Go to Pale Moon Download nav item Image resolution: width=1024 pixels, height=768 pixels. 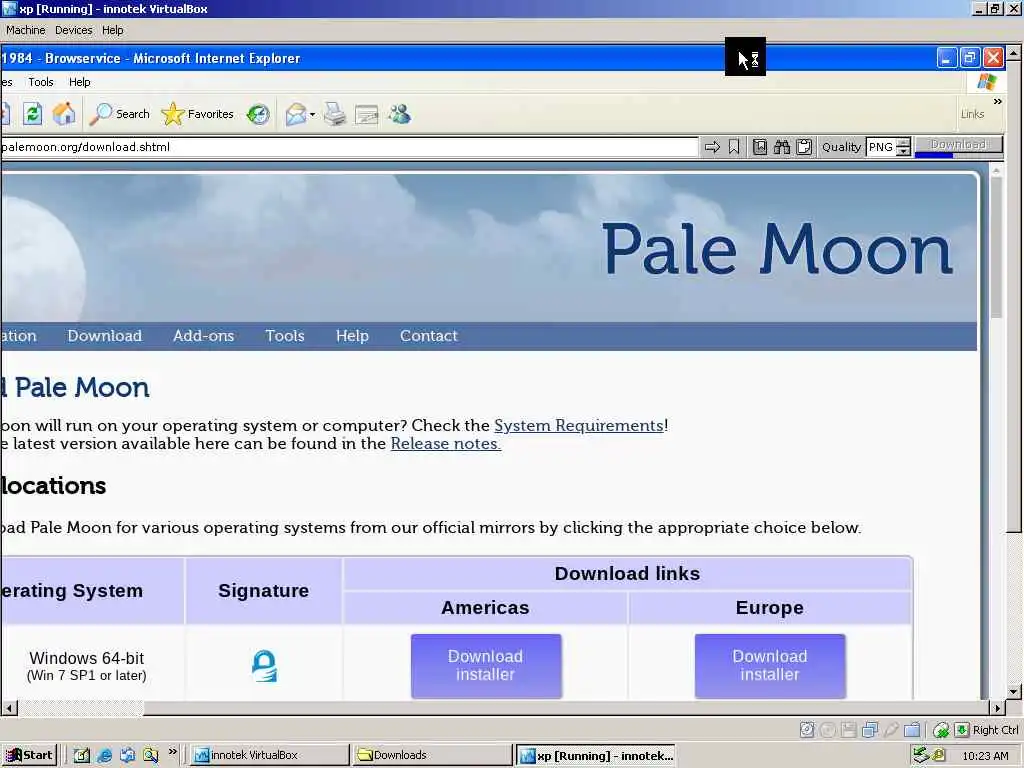tap(104, 336)
